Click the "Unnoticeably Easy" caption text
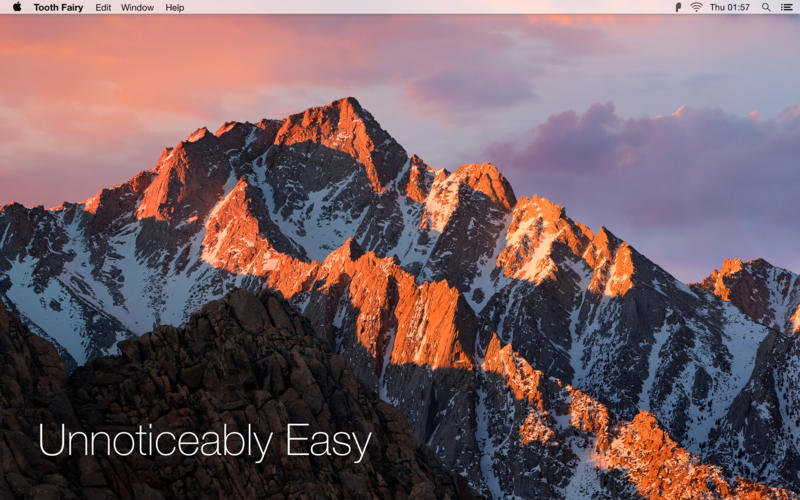Image resolution: width=800 pixels, height=500 pixels. (x=204, y=442)
